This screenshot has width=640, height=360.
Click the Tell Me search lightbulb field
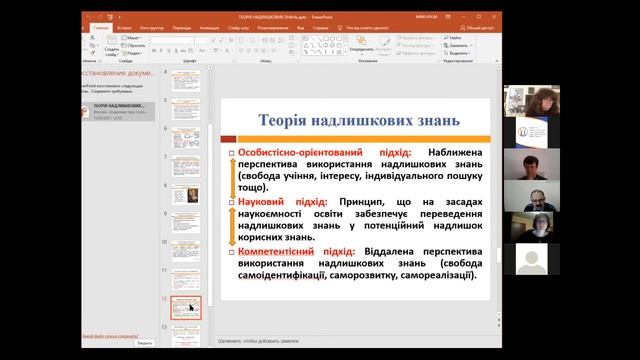pos(363,28)
